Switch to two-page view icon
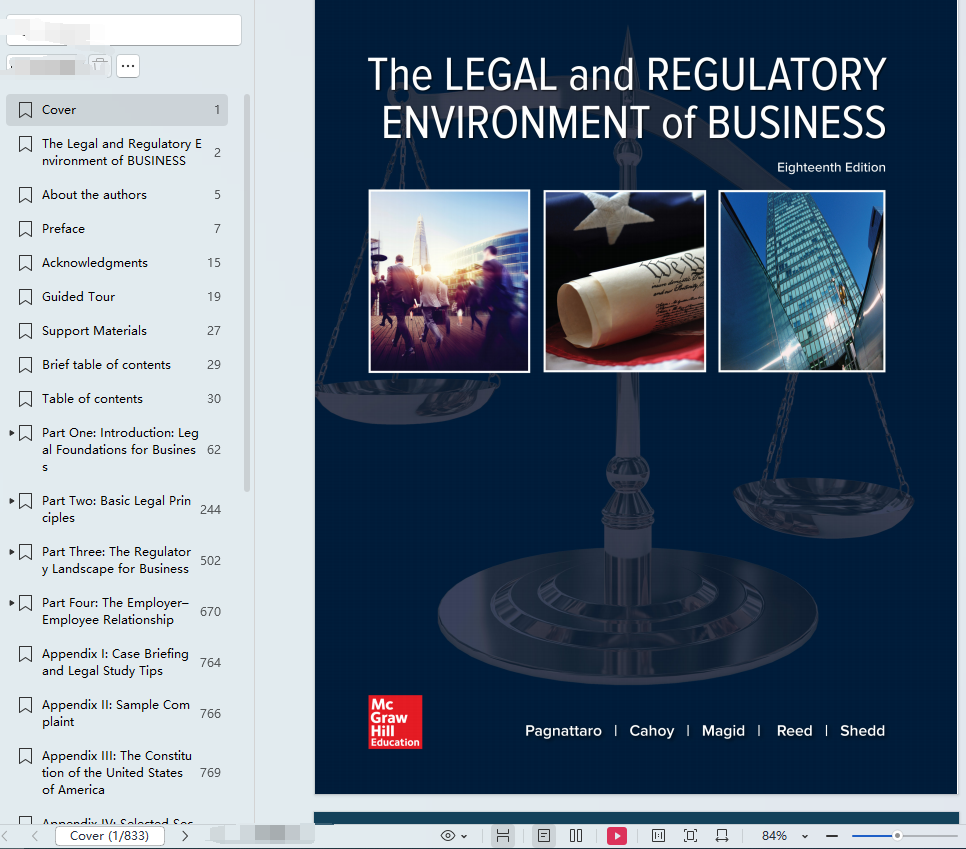The height and width of the screenshot is (849, 966). 576,836
